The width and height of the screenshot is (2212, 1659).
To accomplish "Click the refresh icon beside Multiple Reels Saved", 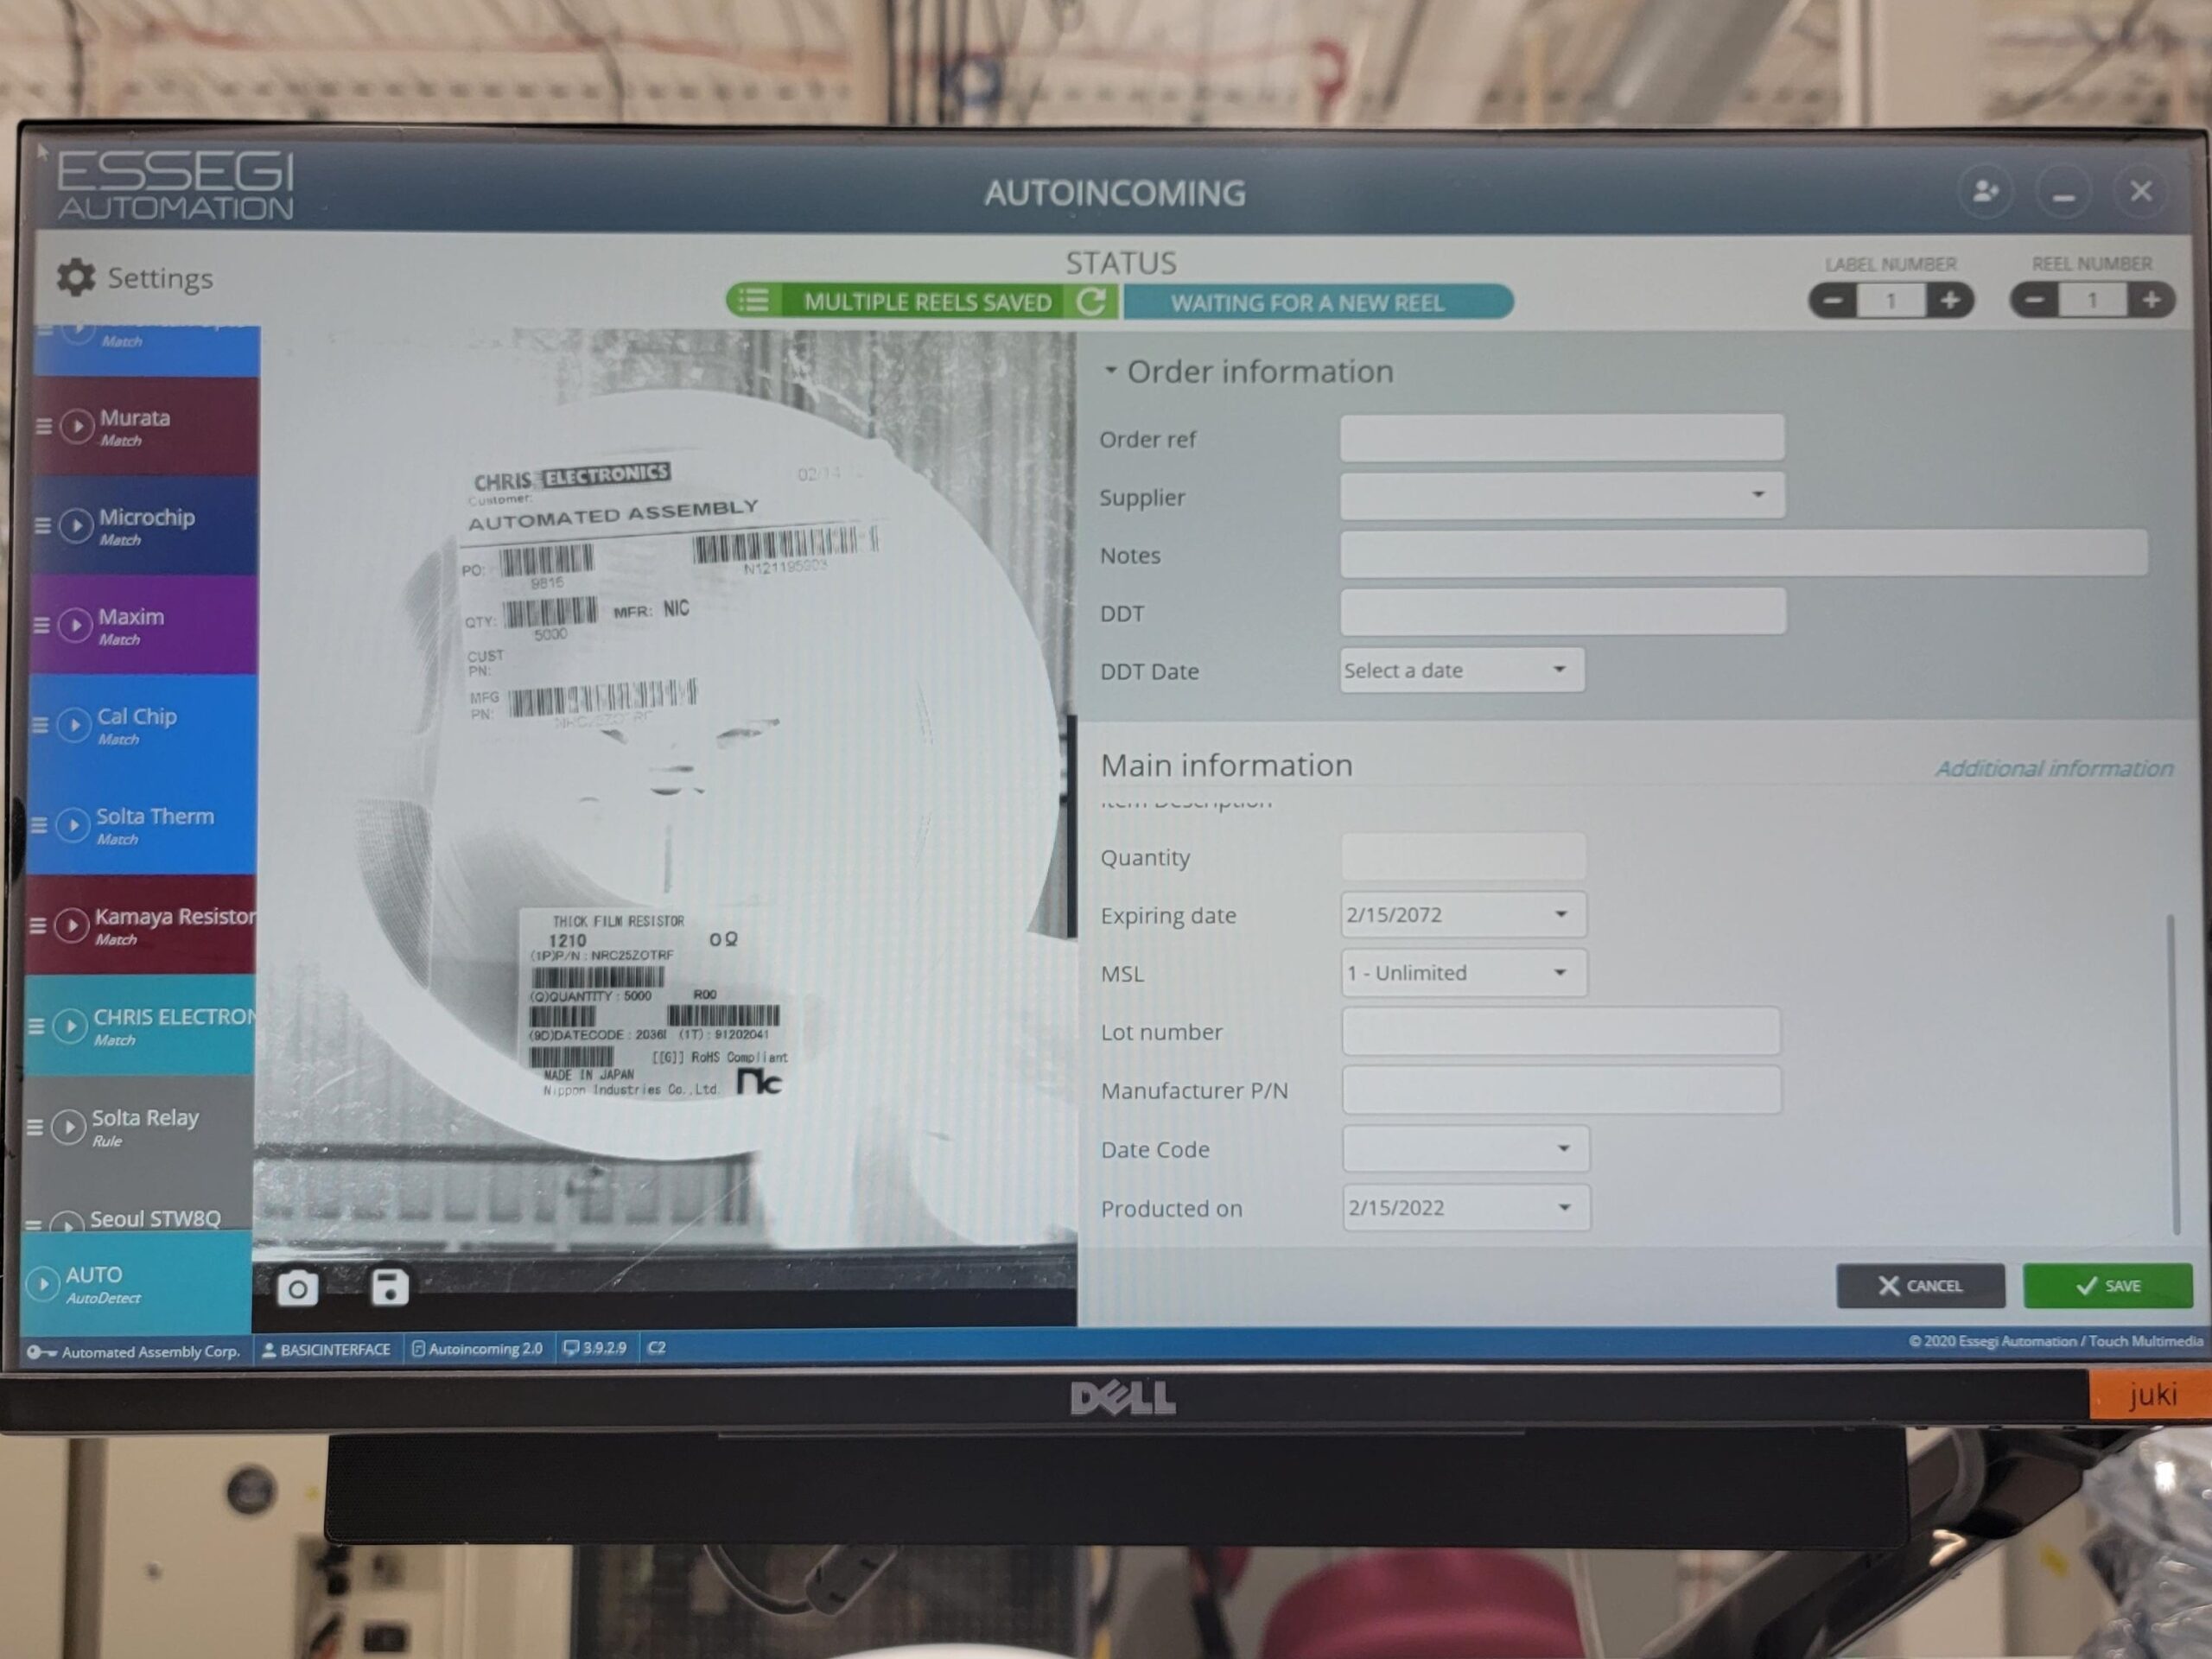I will tap(1091, 301).
